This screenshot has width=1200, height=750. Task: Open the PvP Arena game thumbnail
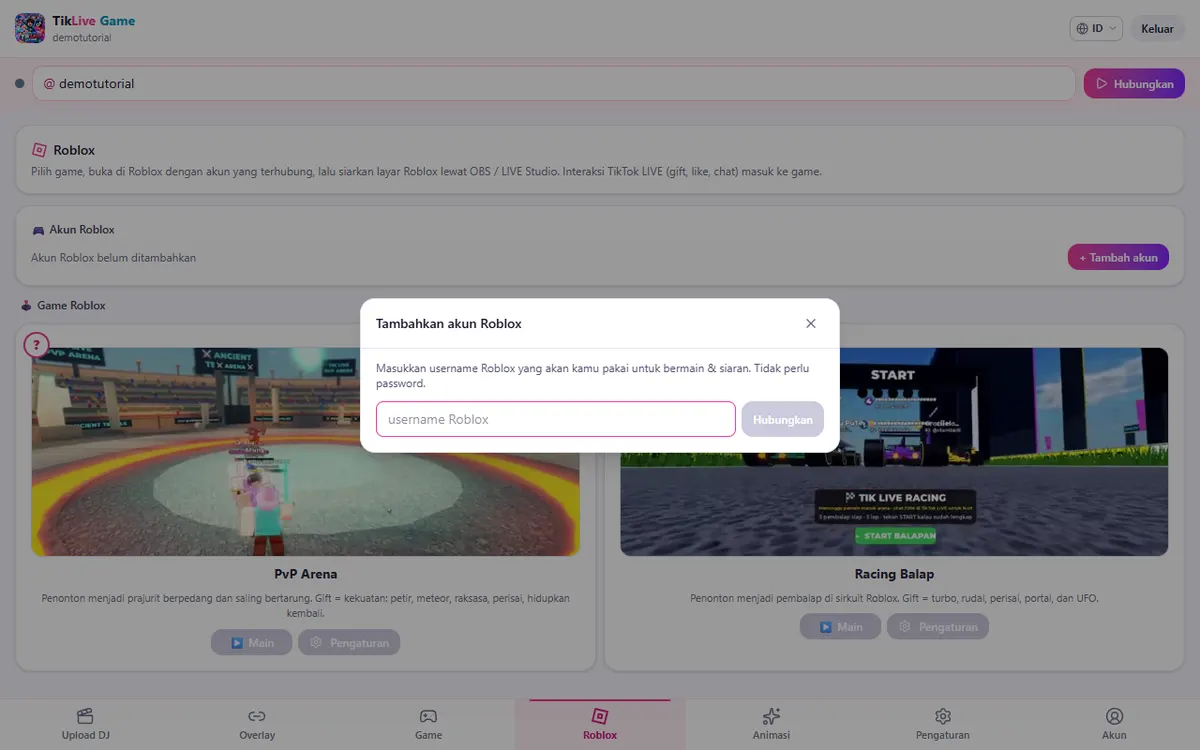(x=305, y=452)
